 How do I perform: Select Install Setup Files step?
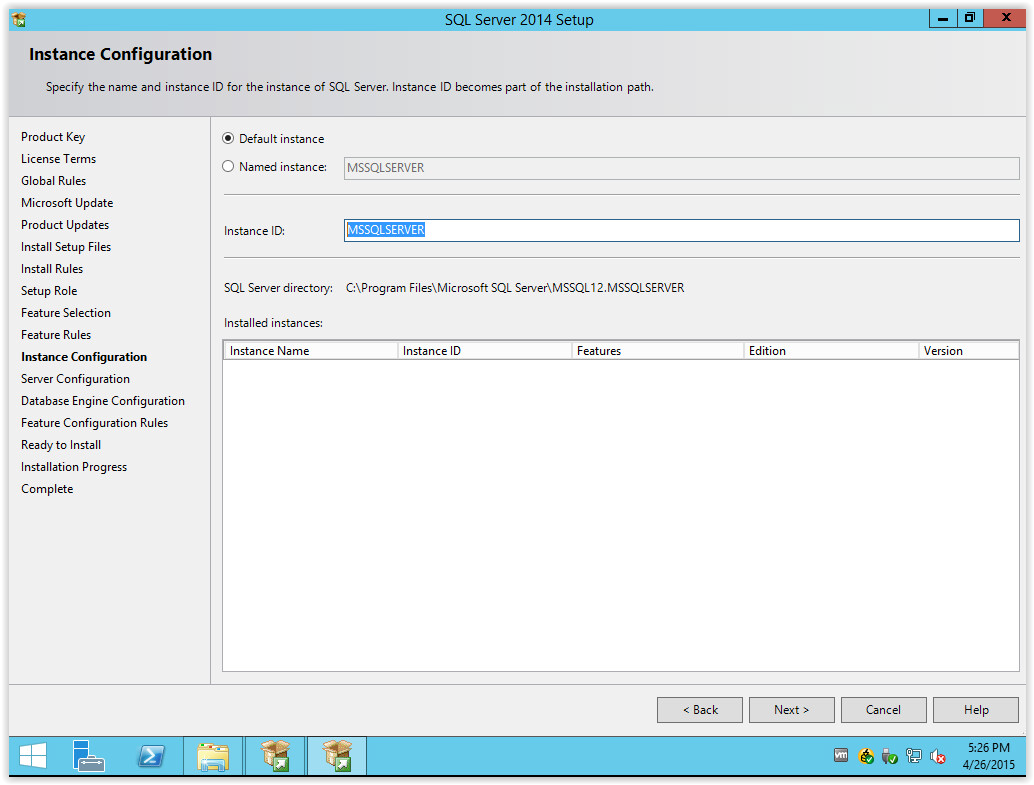pyautogui.click(x=66, y=247)
